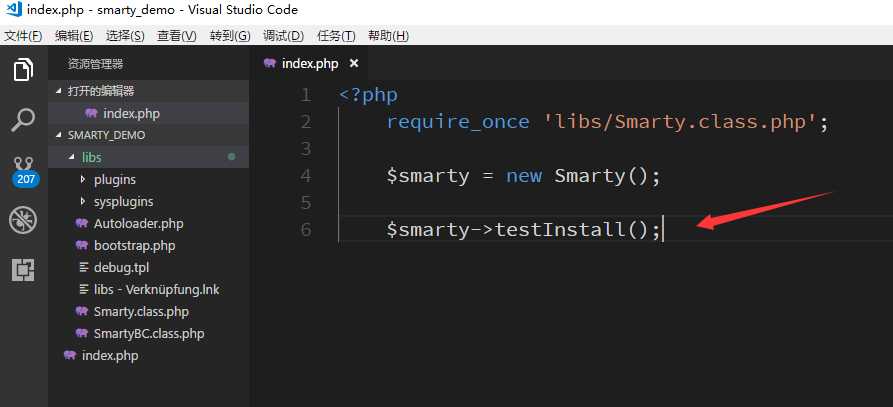Open the Search view in activity bar
Viewport: 893px width, 407px height.
[x=23, y=120]
